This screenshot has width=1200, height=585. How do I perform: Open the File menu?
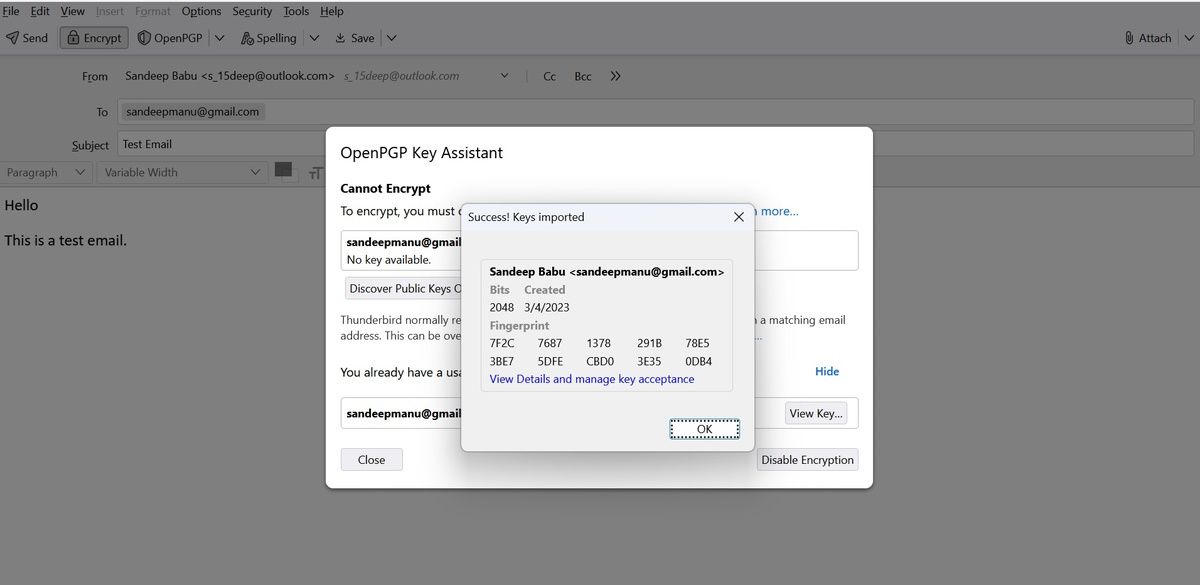[x=11, y=11]
